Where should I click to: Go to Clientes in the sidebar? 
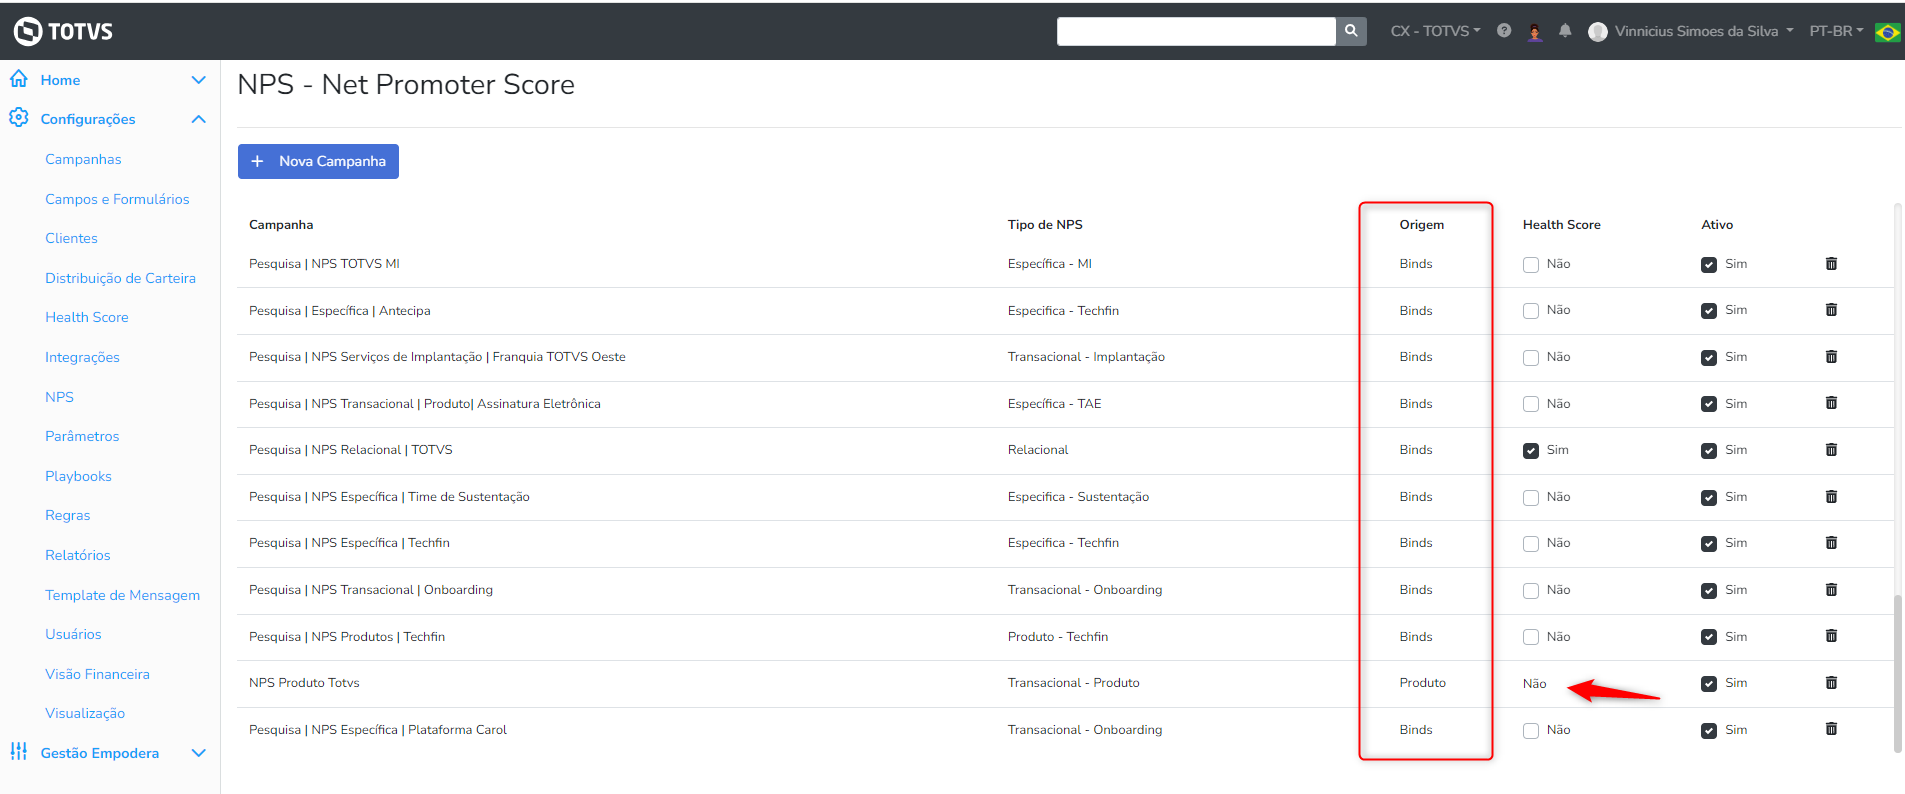[71, 238]
